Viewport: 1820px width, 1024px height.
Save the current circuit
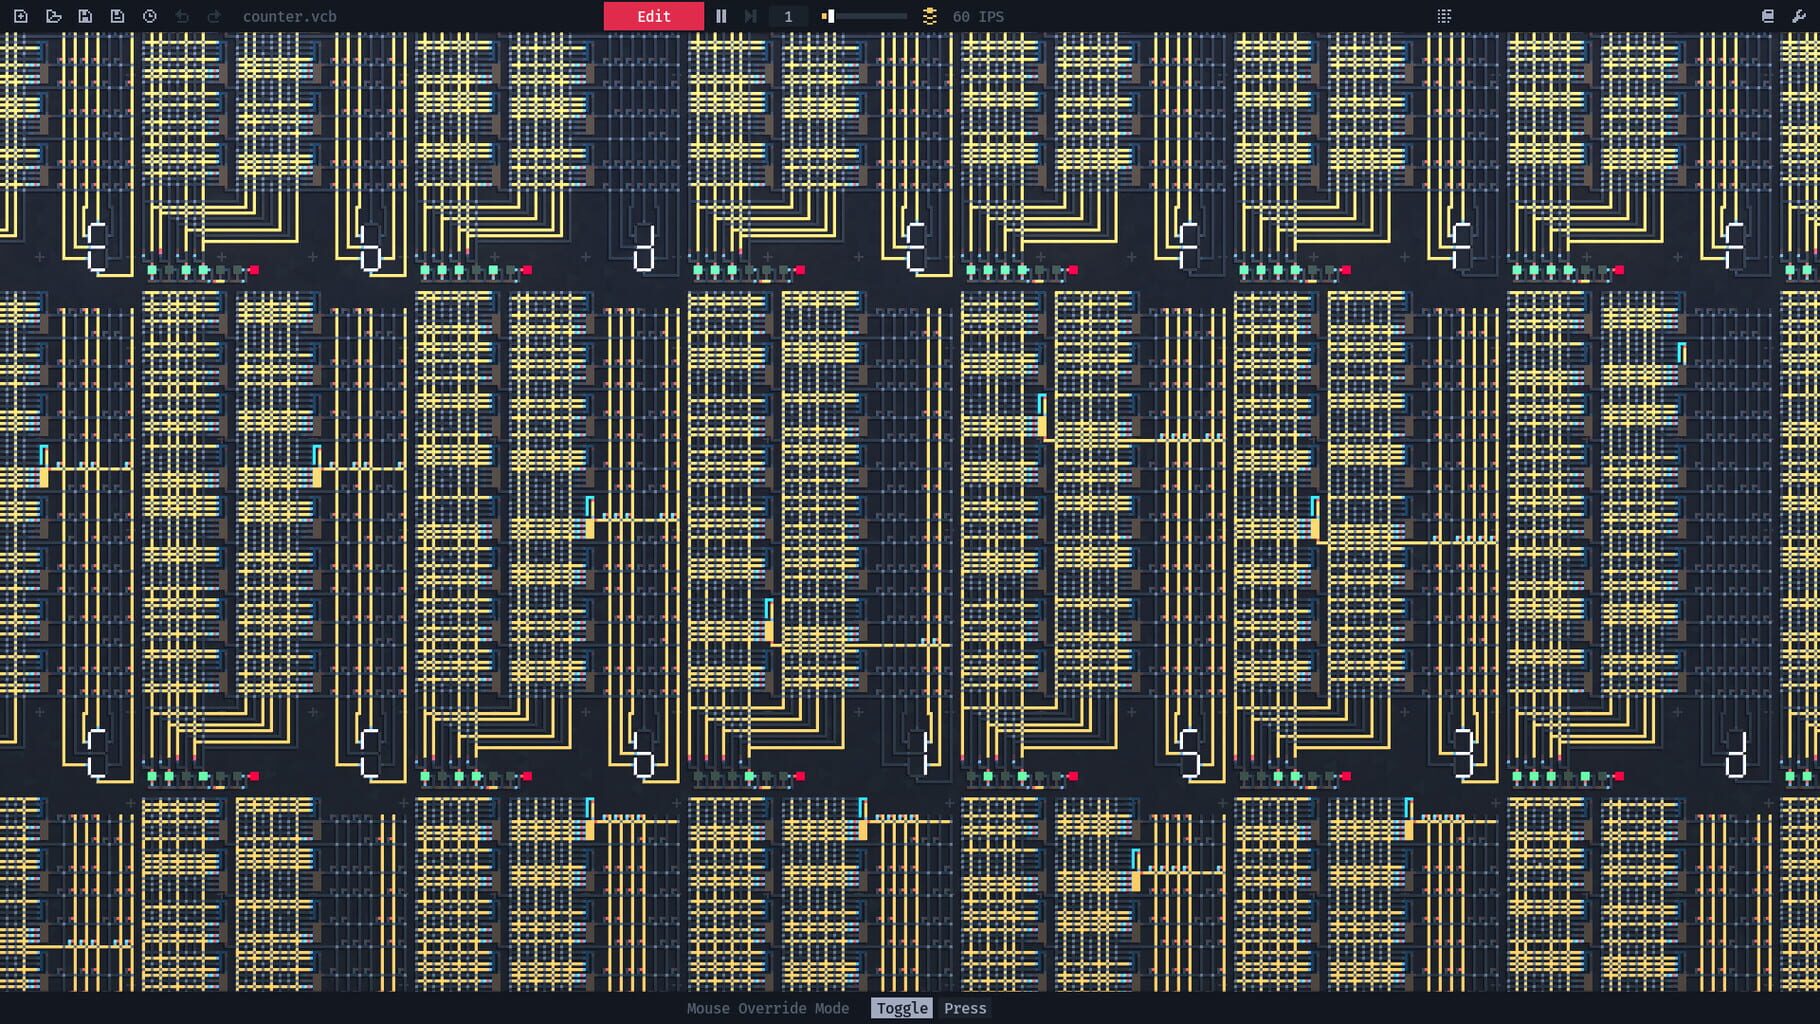[85, 16]
